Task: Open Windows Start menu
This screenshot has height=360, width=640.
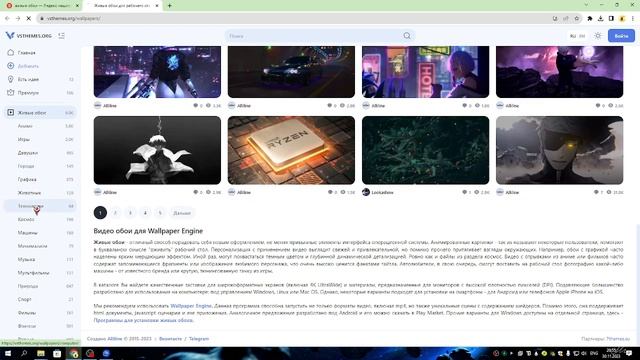Action: point(8,353)
